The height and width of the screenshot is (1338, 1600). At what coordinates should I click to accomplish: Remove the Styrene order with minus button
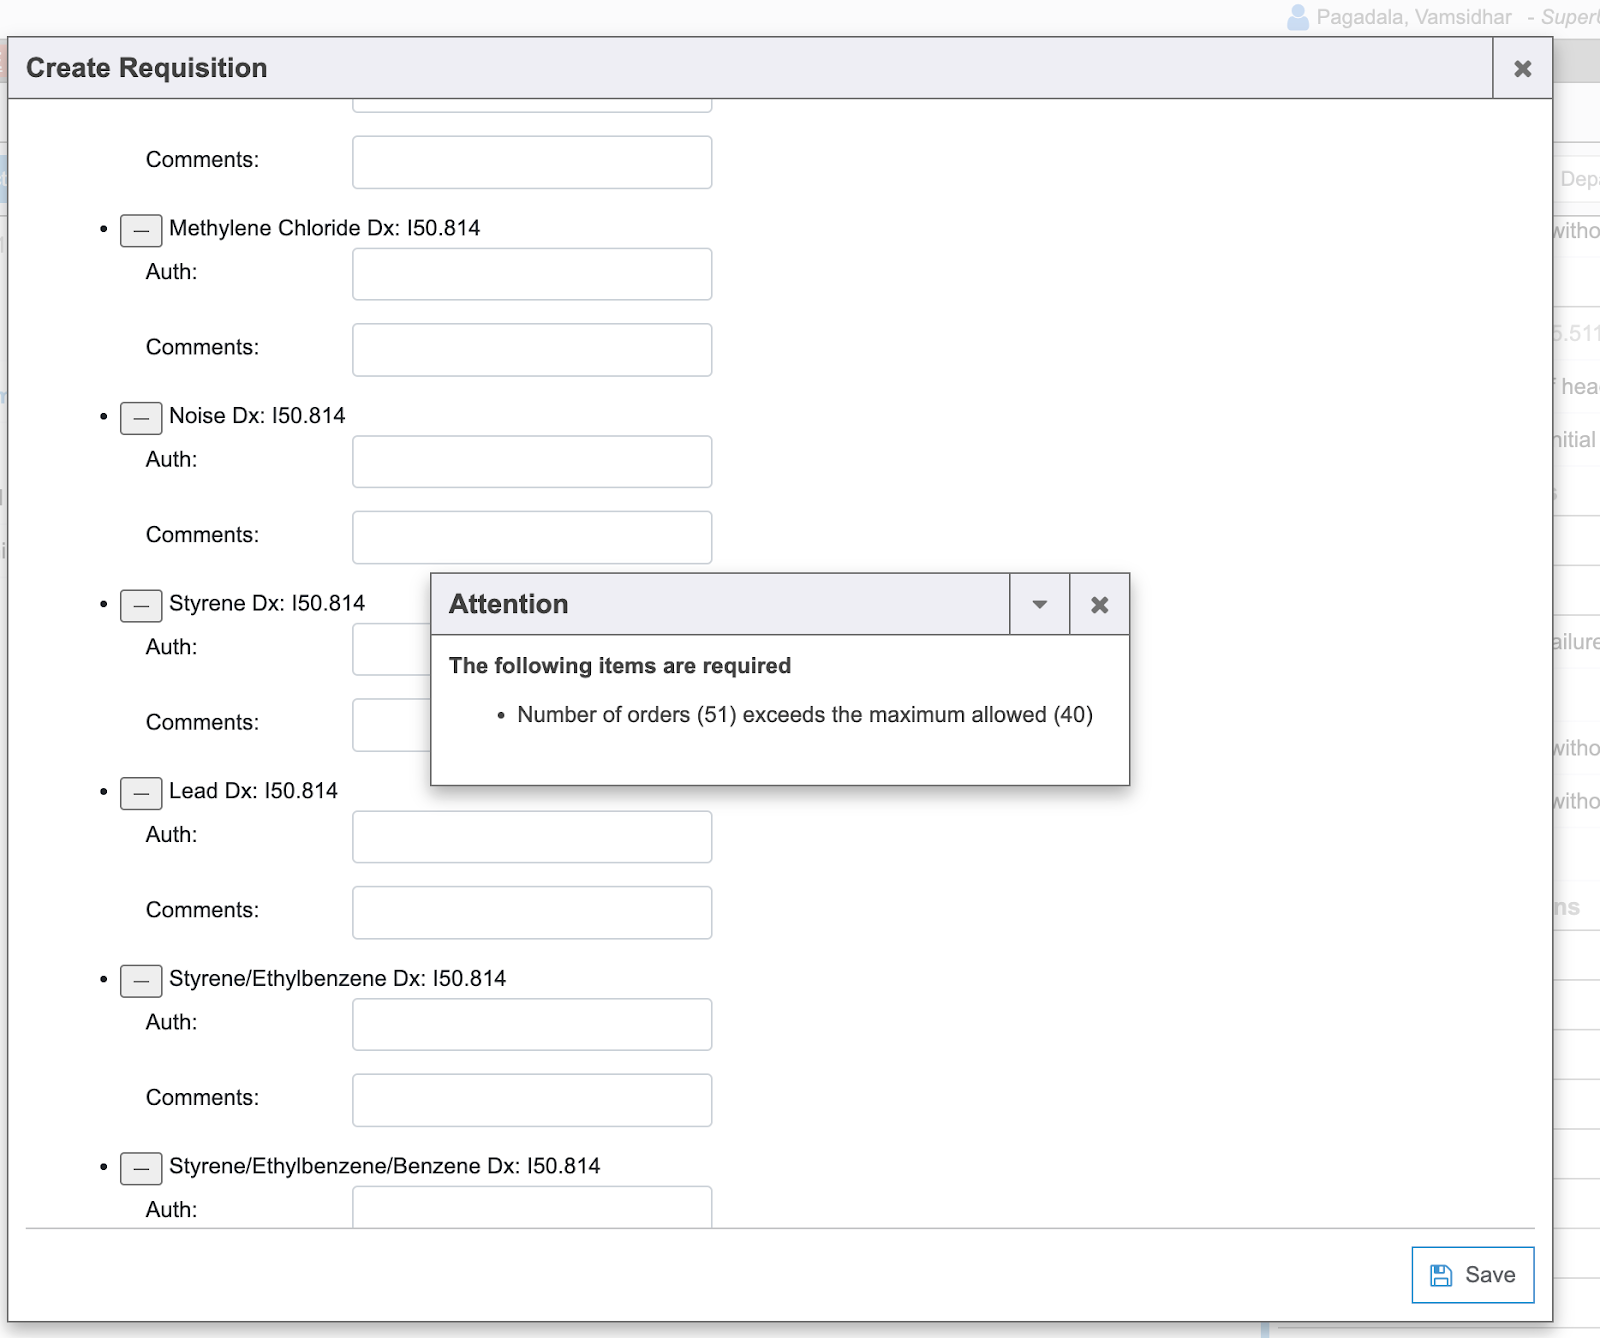click(x=141, y=606)
